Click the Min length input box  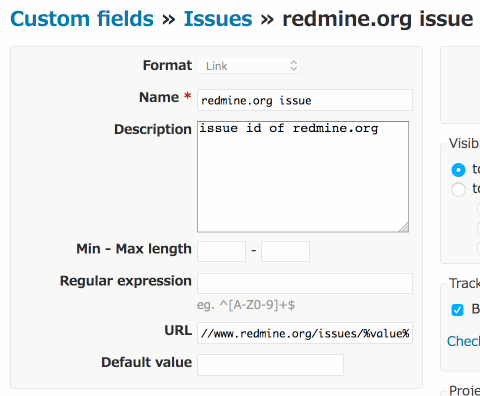coord(221,251)
